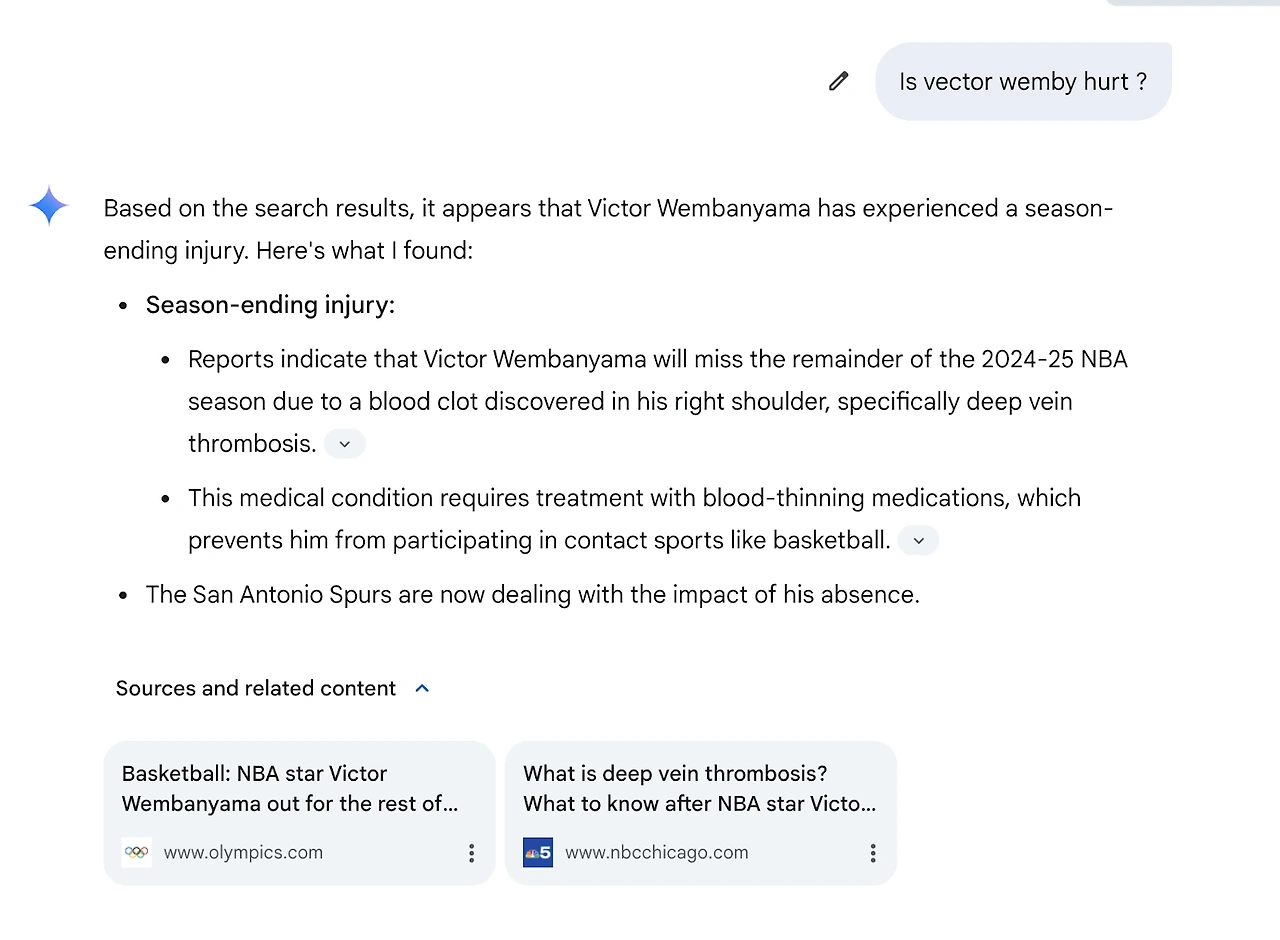The height and width of the screenshot is (940, 1280).
Task: Collapse Sources and related content chevron
Action: click(x=422, y=688)
